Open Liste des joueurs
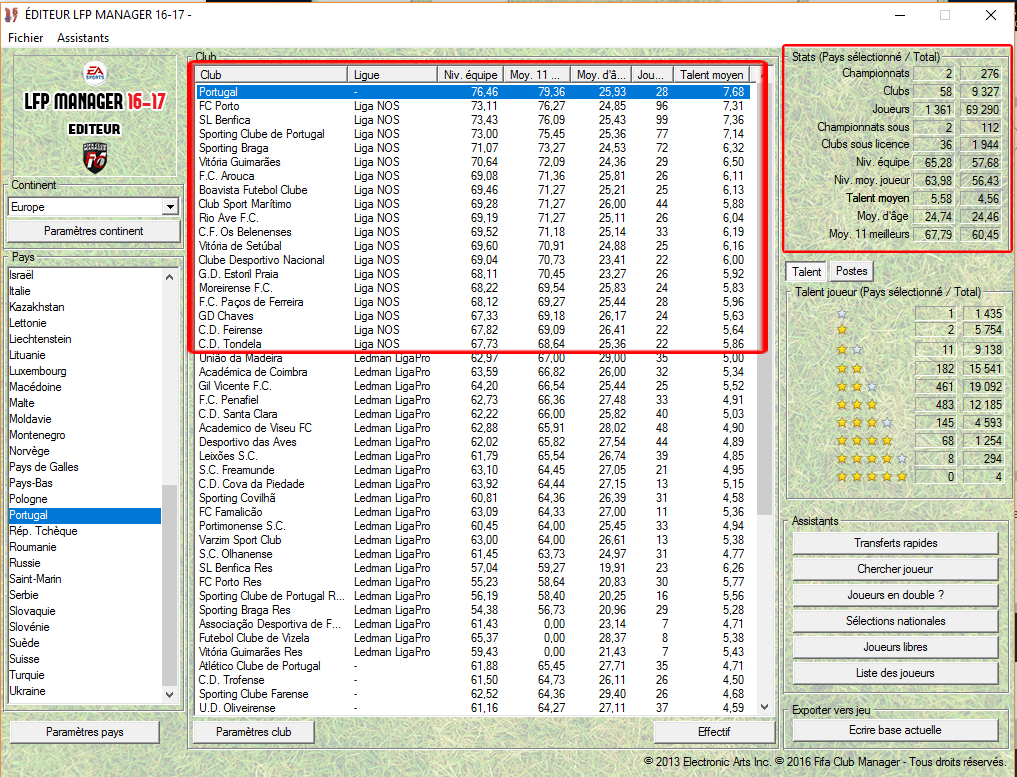The image size is (1017, 777). click(x=895, y=673)
